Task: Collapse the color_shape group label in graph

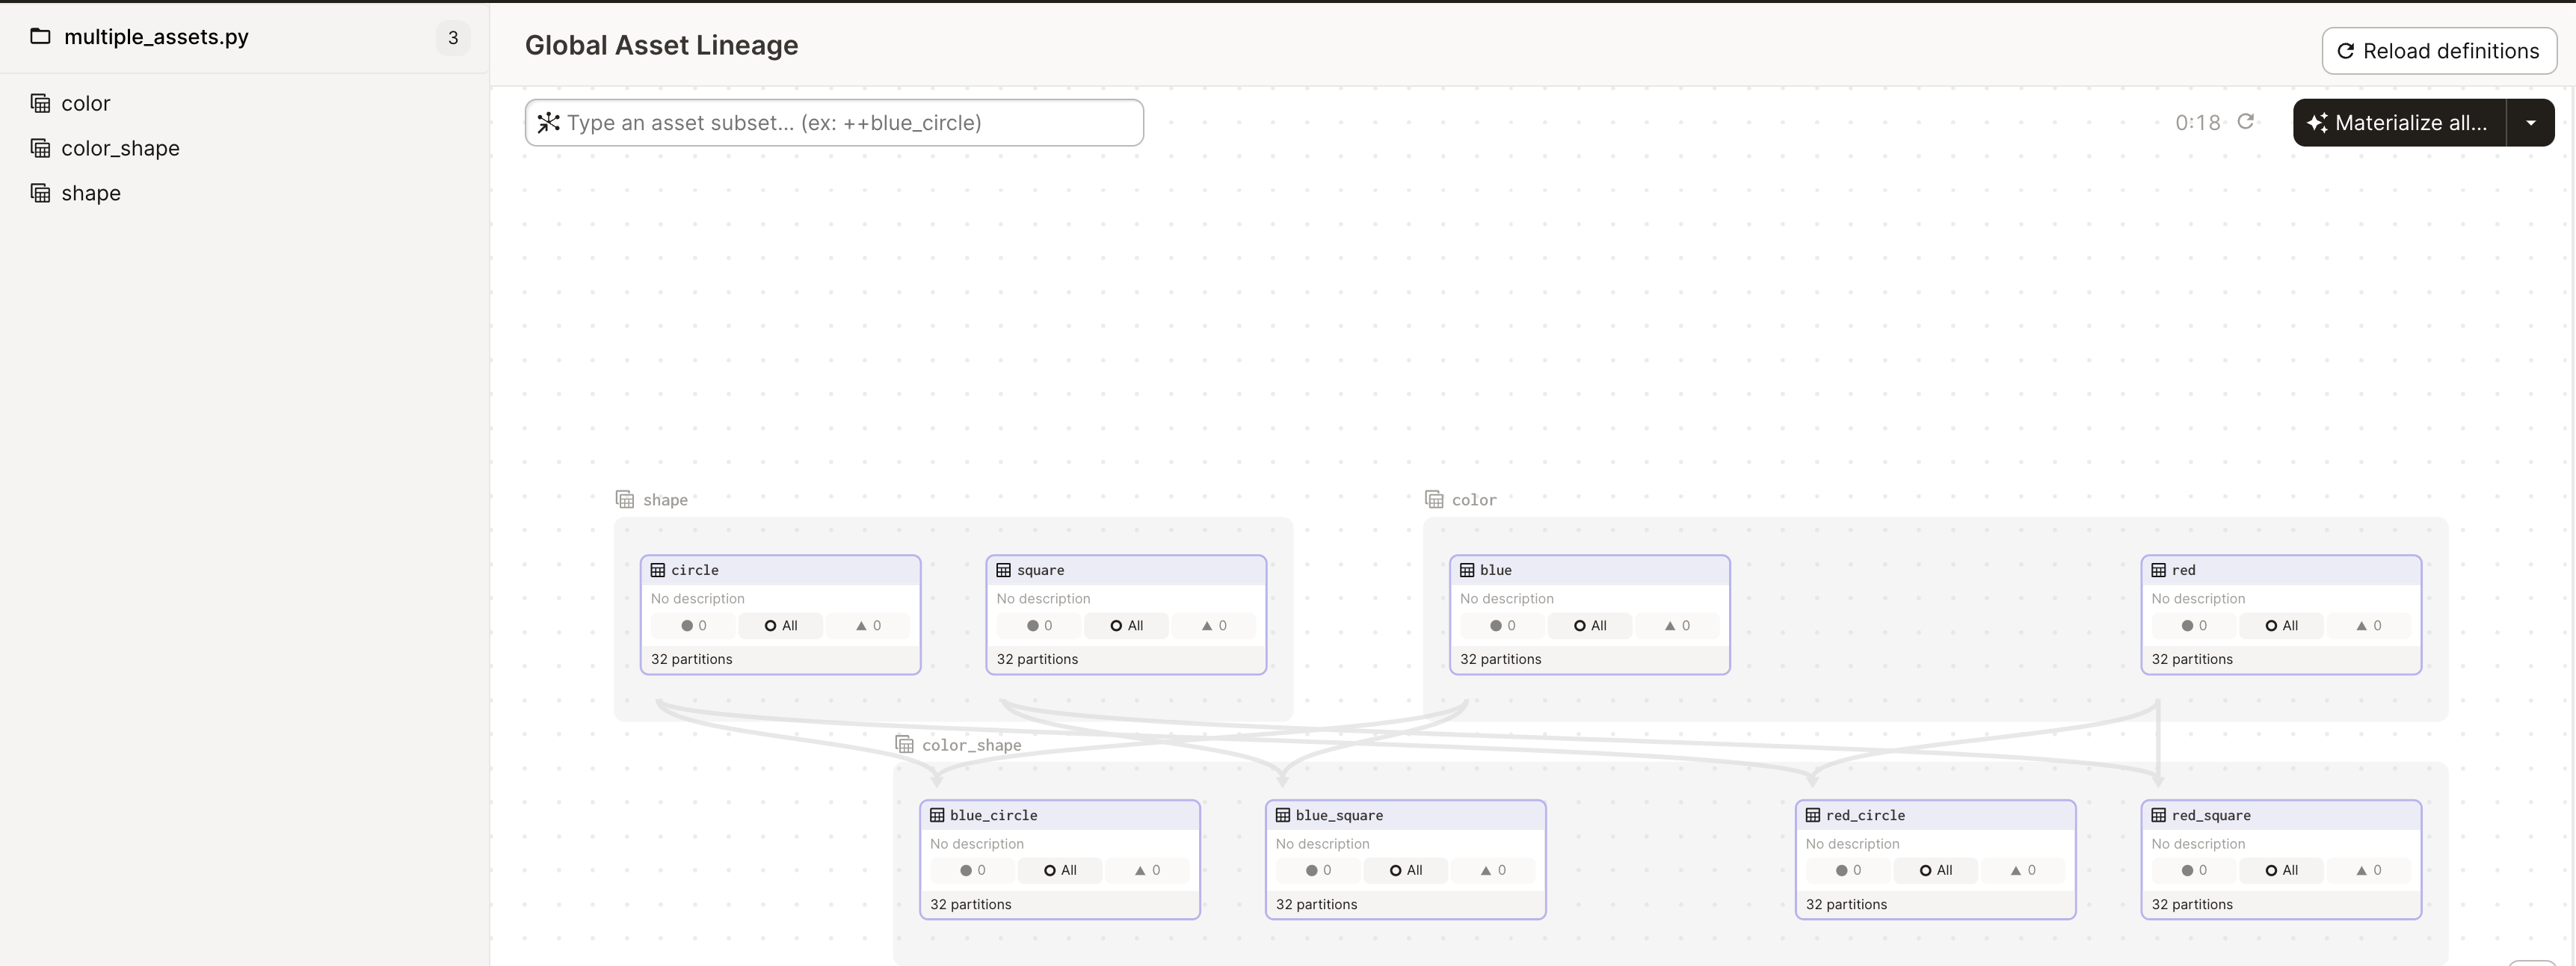Action: pos(970,745)
